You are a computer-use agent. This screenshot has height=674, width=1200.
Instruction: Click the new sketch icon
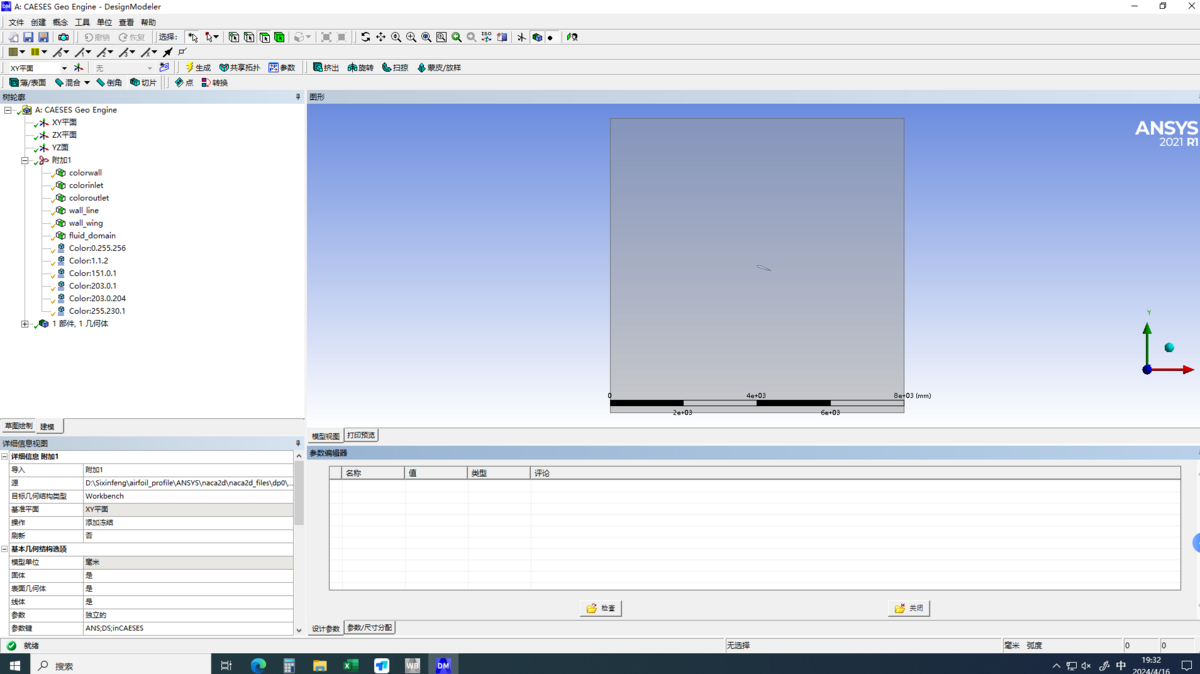[x=164, y=68]
